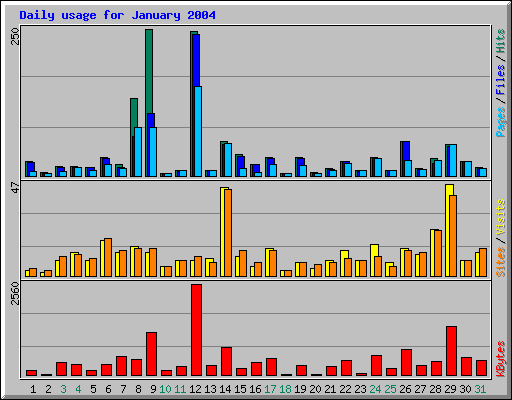Select the cyan pages bar for day 14
The width and height of the screenshot is (512, 400).
point(228,160)
